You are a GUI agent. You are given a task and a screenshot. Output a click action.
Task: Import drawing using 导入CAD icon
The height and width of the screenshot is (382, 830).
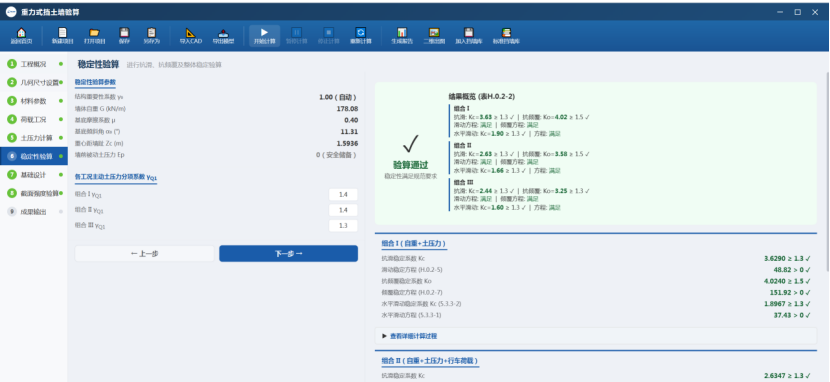(191, 32)
